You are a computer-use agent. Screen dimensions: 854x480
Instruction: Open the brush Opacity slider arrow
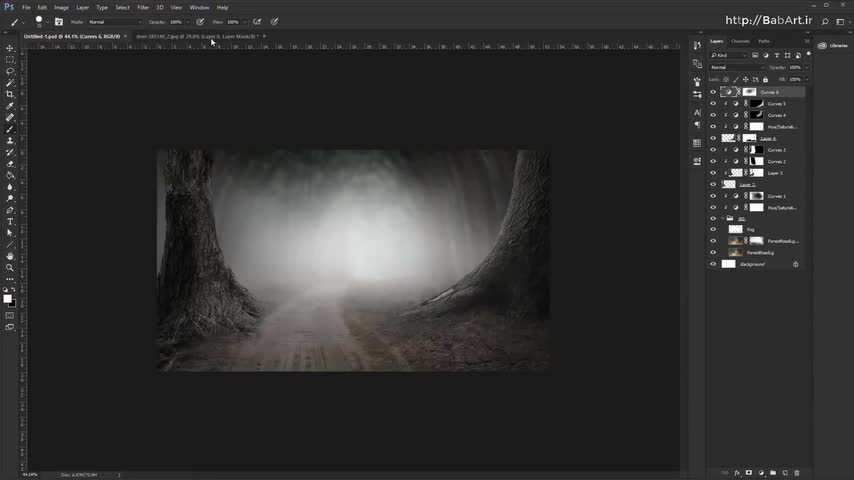[x=188, y=22]
